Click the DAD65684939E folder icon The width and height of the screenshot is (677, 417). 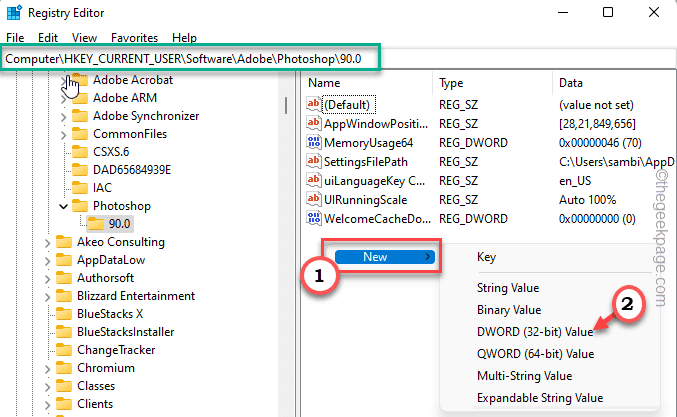click(x=79, y=170)
